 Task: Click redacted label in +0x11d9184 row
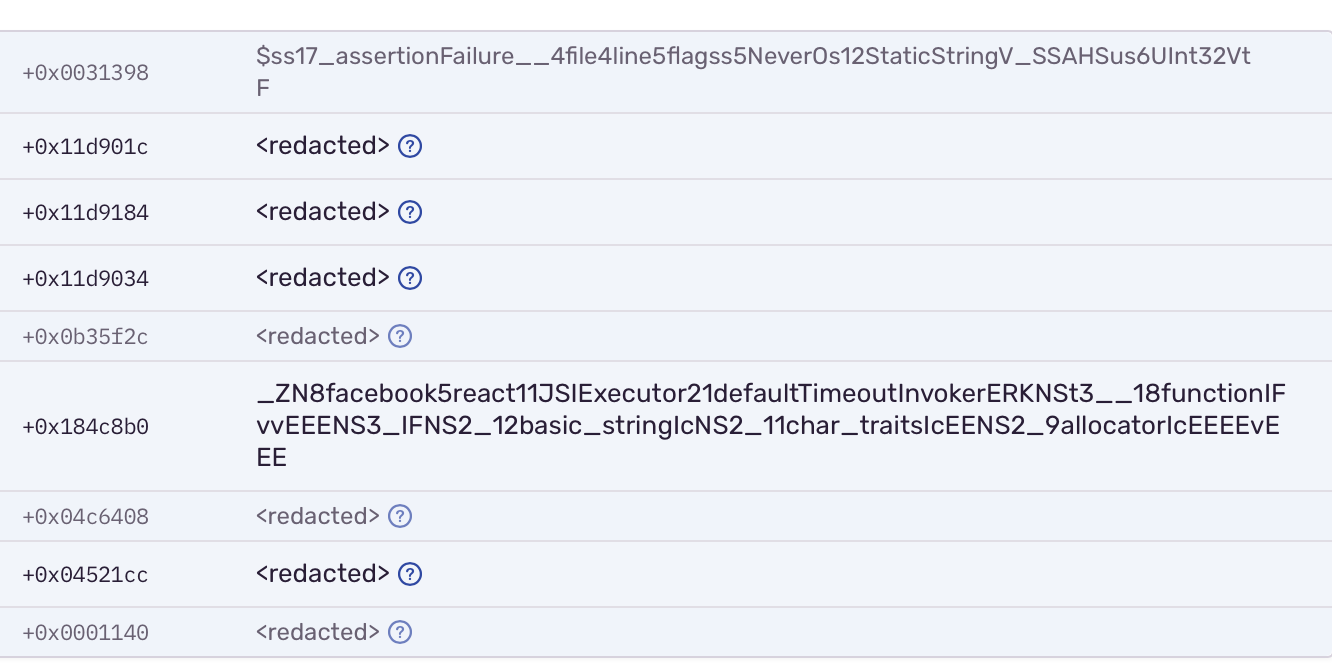(x=322, y=212)
